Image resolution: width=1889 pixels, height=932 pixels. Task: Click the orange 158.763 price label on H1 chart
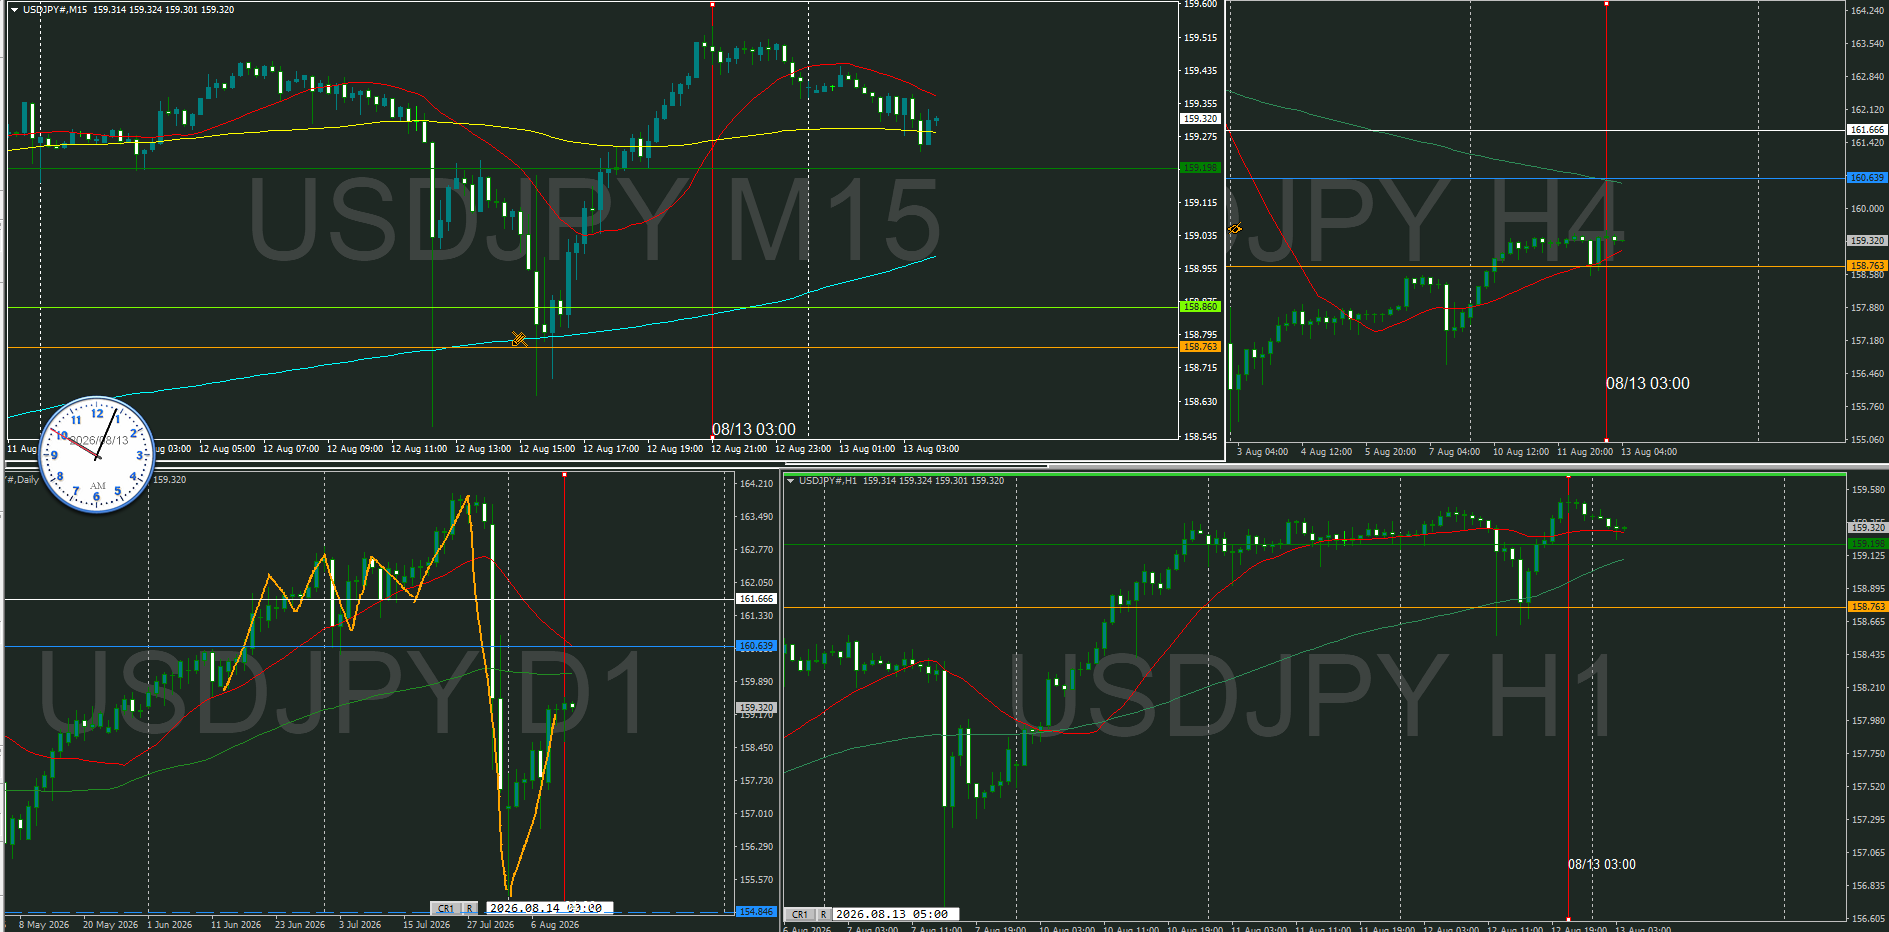tap(1867, 607)
